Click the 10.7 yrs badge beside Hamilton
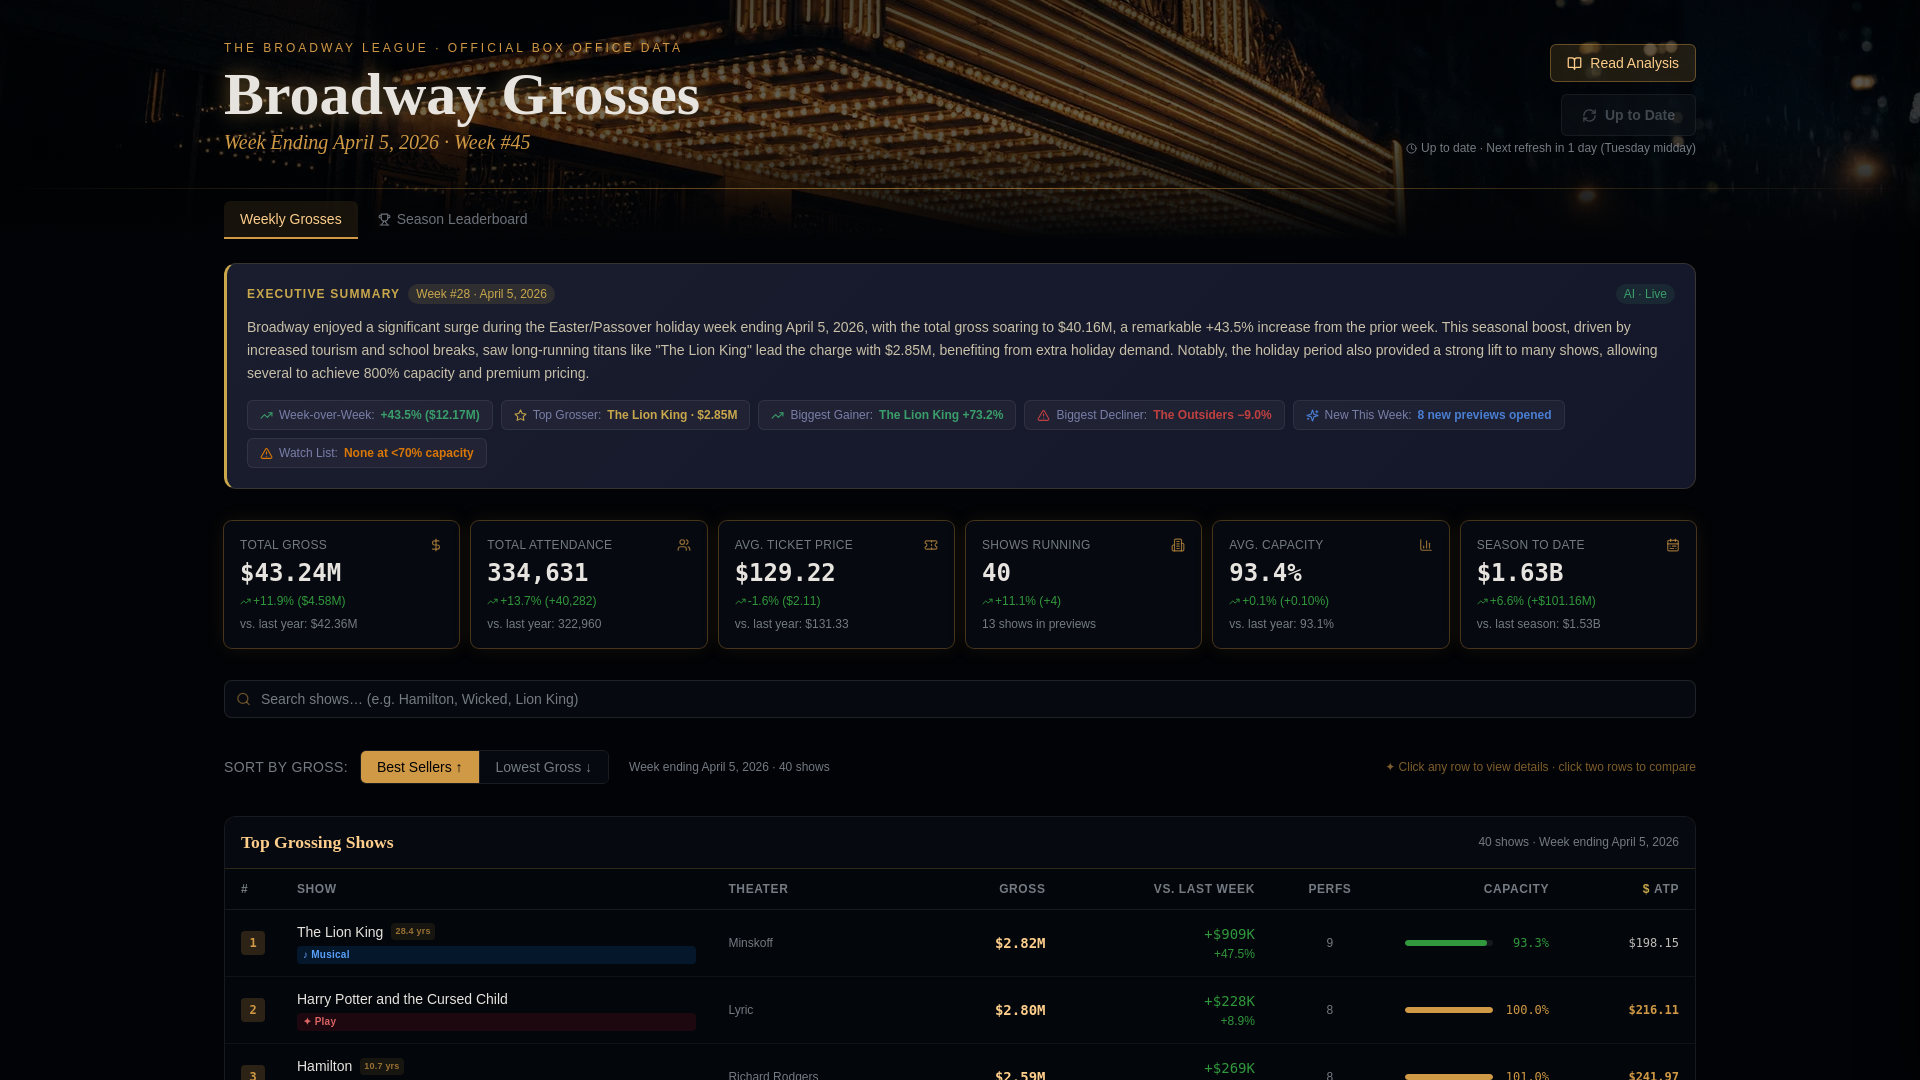 coord(382,1067)
